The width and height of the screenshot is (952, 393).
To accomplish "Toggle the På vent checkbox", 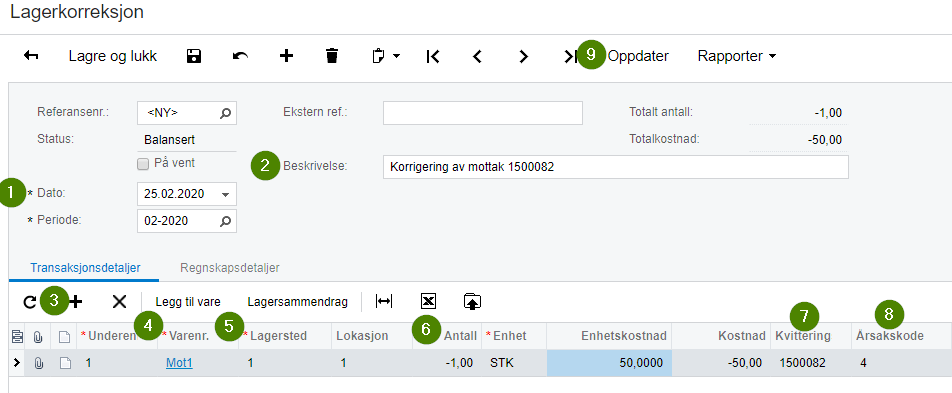I will [143, 163].
